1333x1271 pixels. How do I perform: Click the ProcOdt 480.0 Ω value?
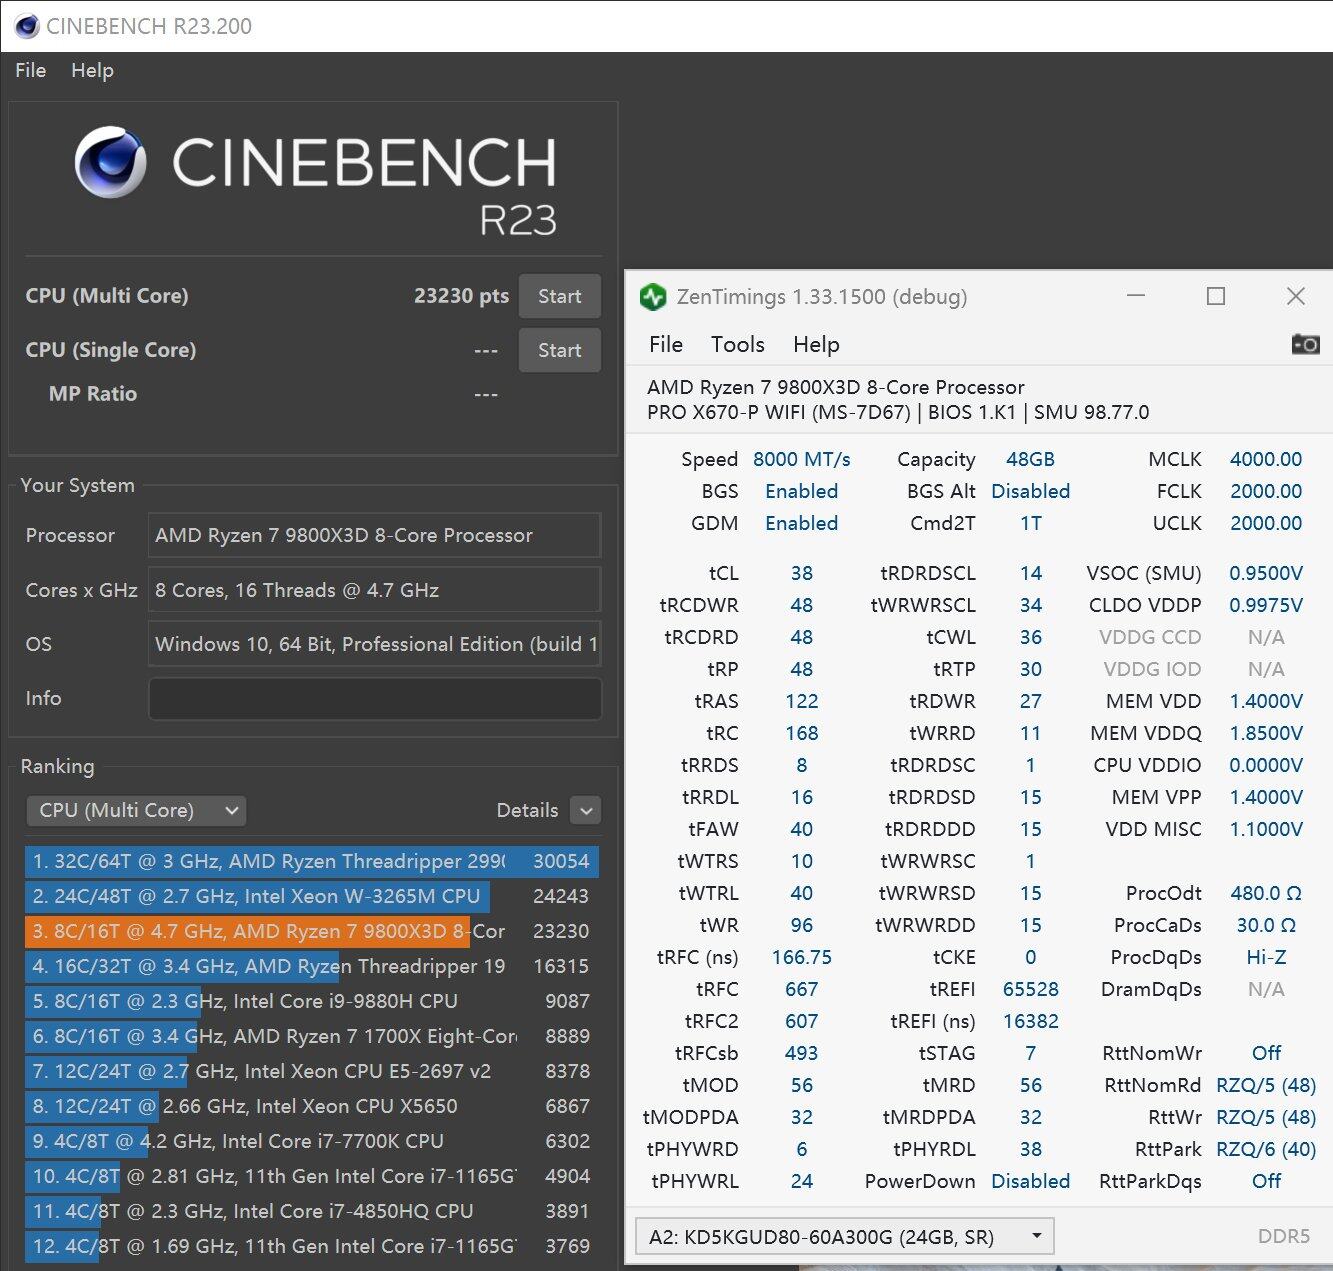(x=1266, y=893)
